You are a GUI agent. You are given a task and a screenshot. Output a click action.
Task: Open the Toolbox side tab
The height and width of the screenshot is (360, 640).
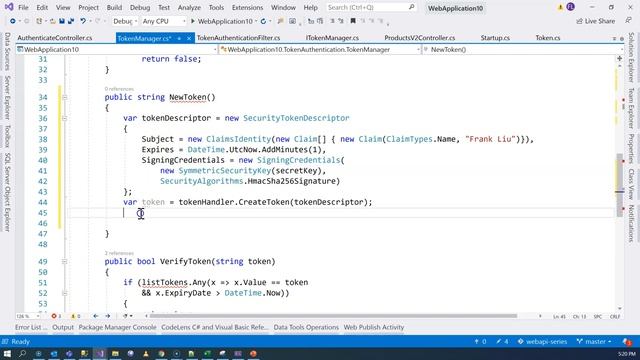pyautogui.click(x=7, y=136)
